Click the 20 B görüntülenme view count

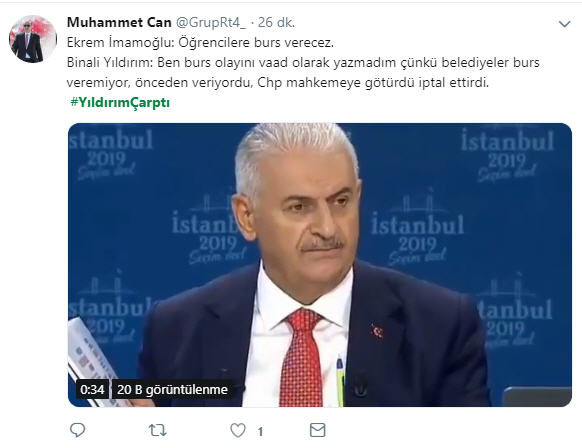coord(173,389)
